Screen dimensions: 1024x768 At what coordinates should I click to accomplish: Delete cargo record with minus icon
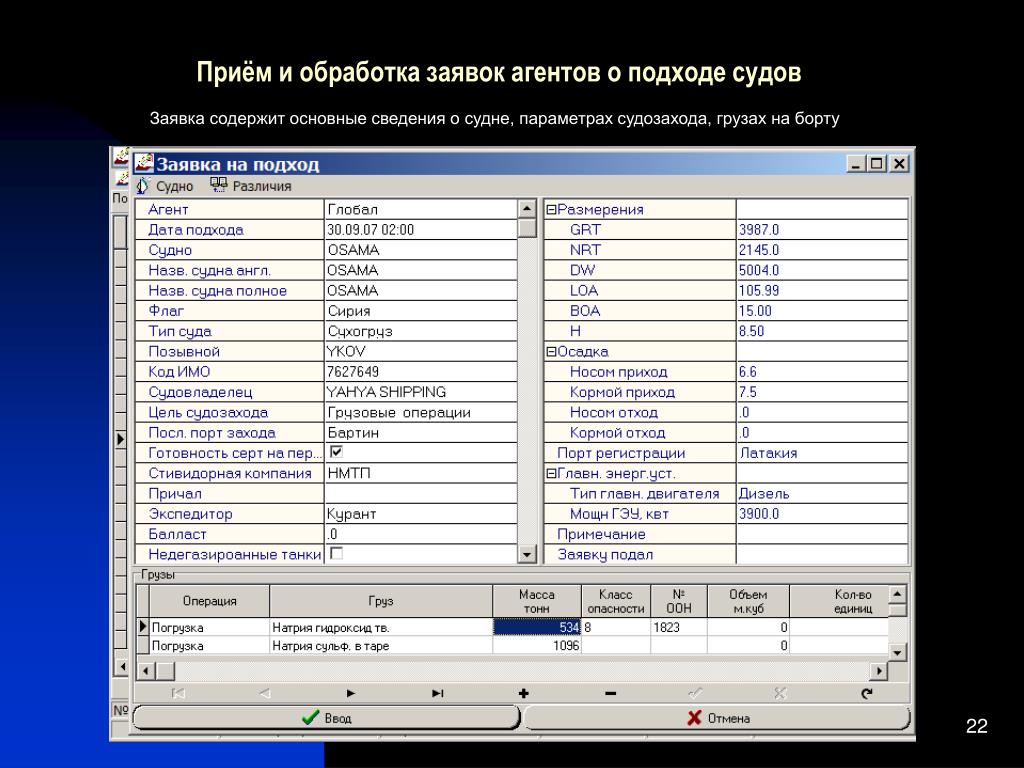[610, 694]
